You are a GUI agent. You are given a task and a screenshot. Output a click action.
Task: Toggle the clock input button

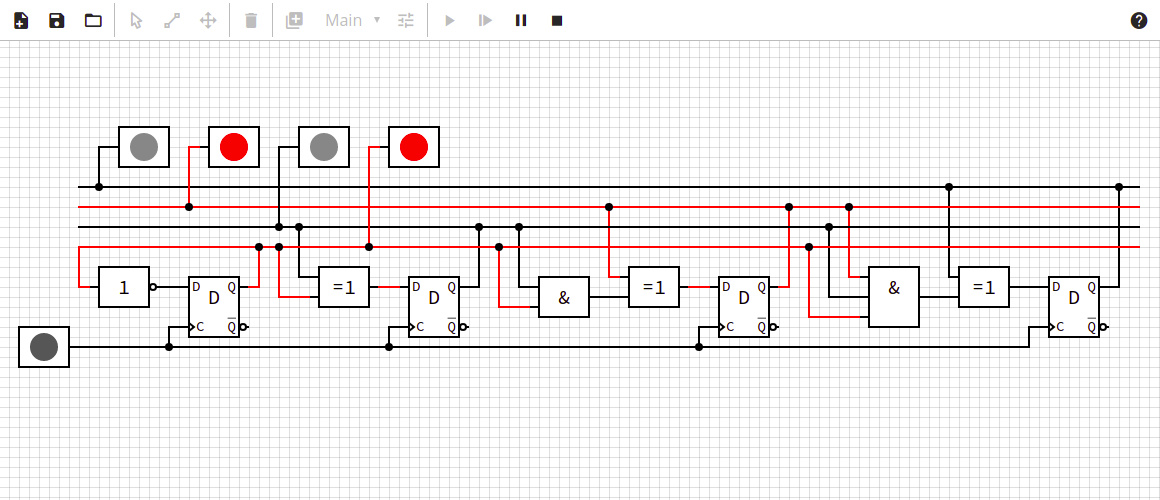coord(44,347)
